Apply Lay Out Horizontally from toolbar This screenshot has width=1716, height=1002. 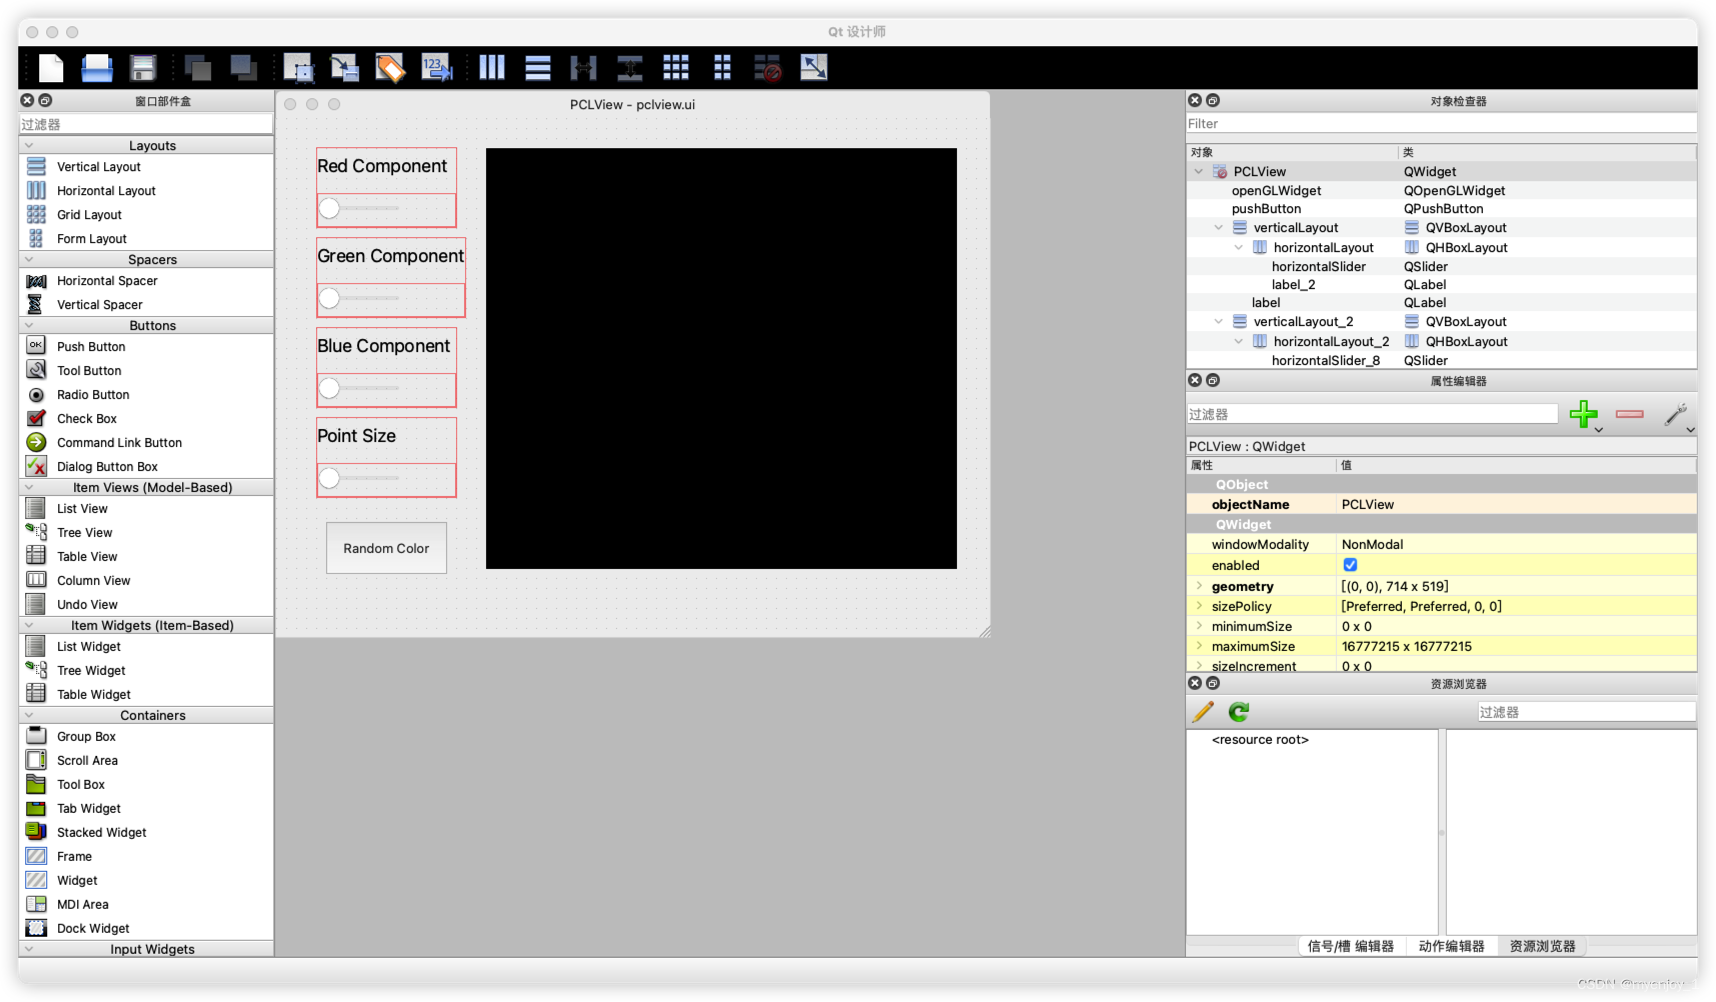tap(492, 68)
